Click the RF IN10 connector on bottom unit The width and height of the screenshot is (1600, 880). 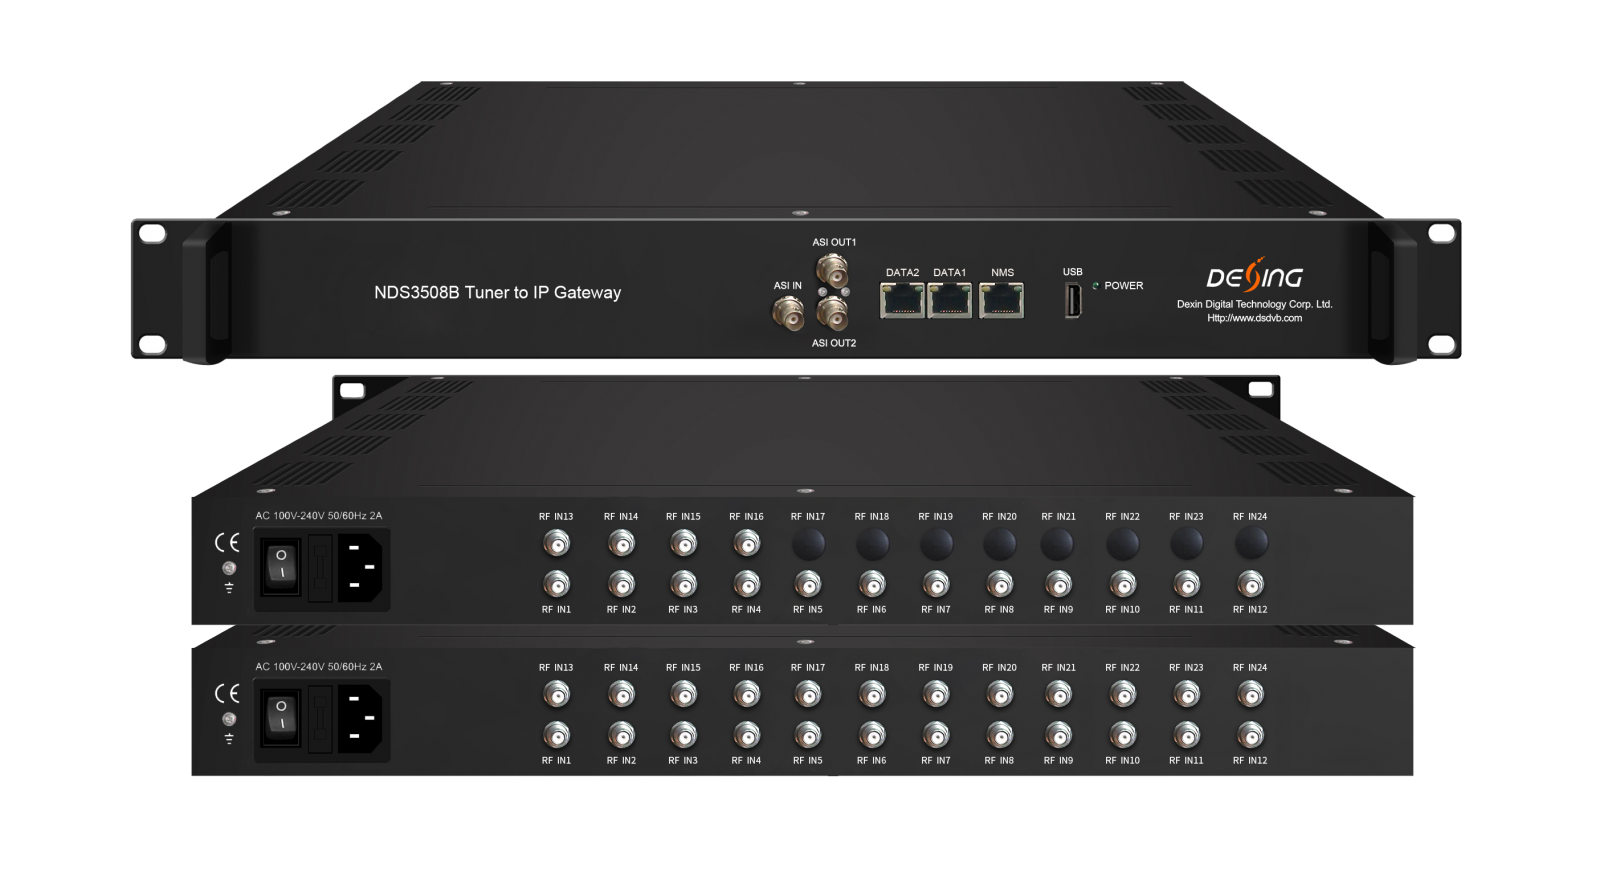click(1123, 735)
